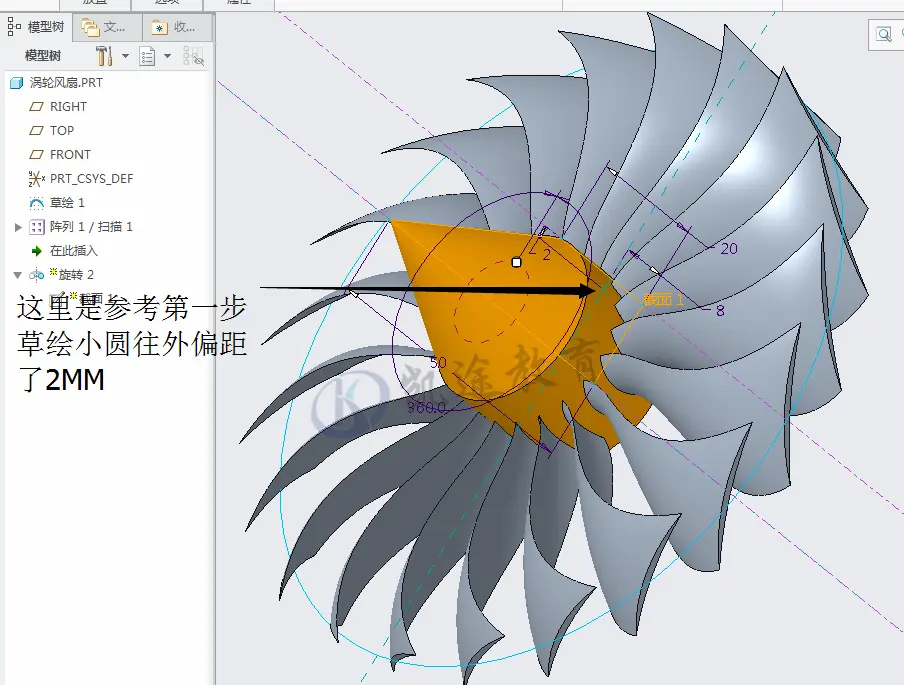This screenshot has width=904, height=685.
Task: Click the 20 dimension value in sketch
Action: pyautogui.click(x=729, y=249)
